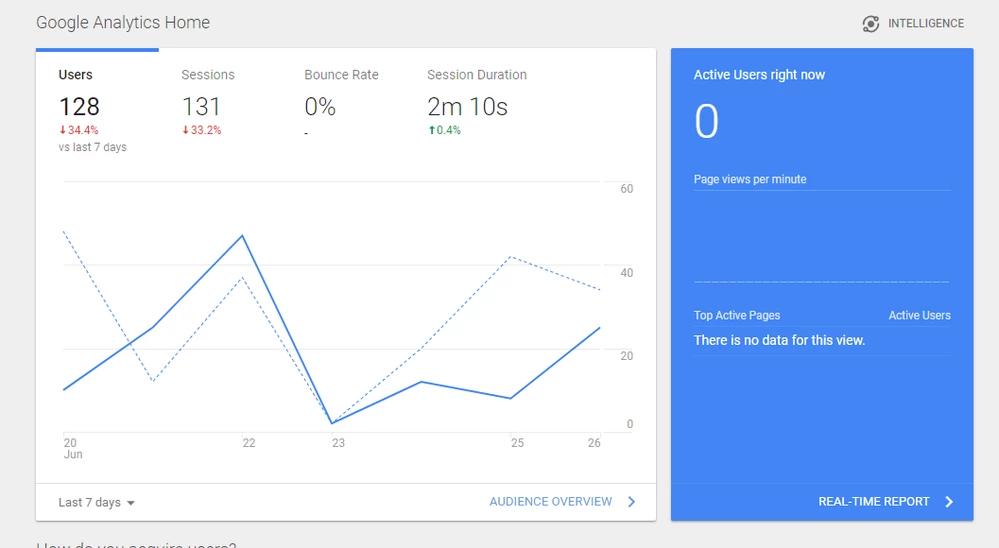Click the chart low point on June 23
Viewport: 999px width, 548px height.
[x=332, y=422]
